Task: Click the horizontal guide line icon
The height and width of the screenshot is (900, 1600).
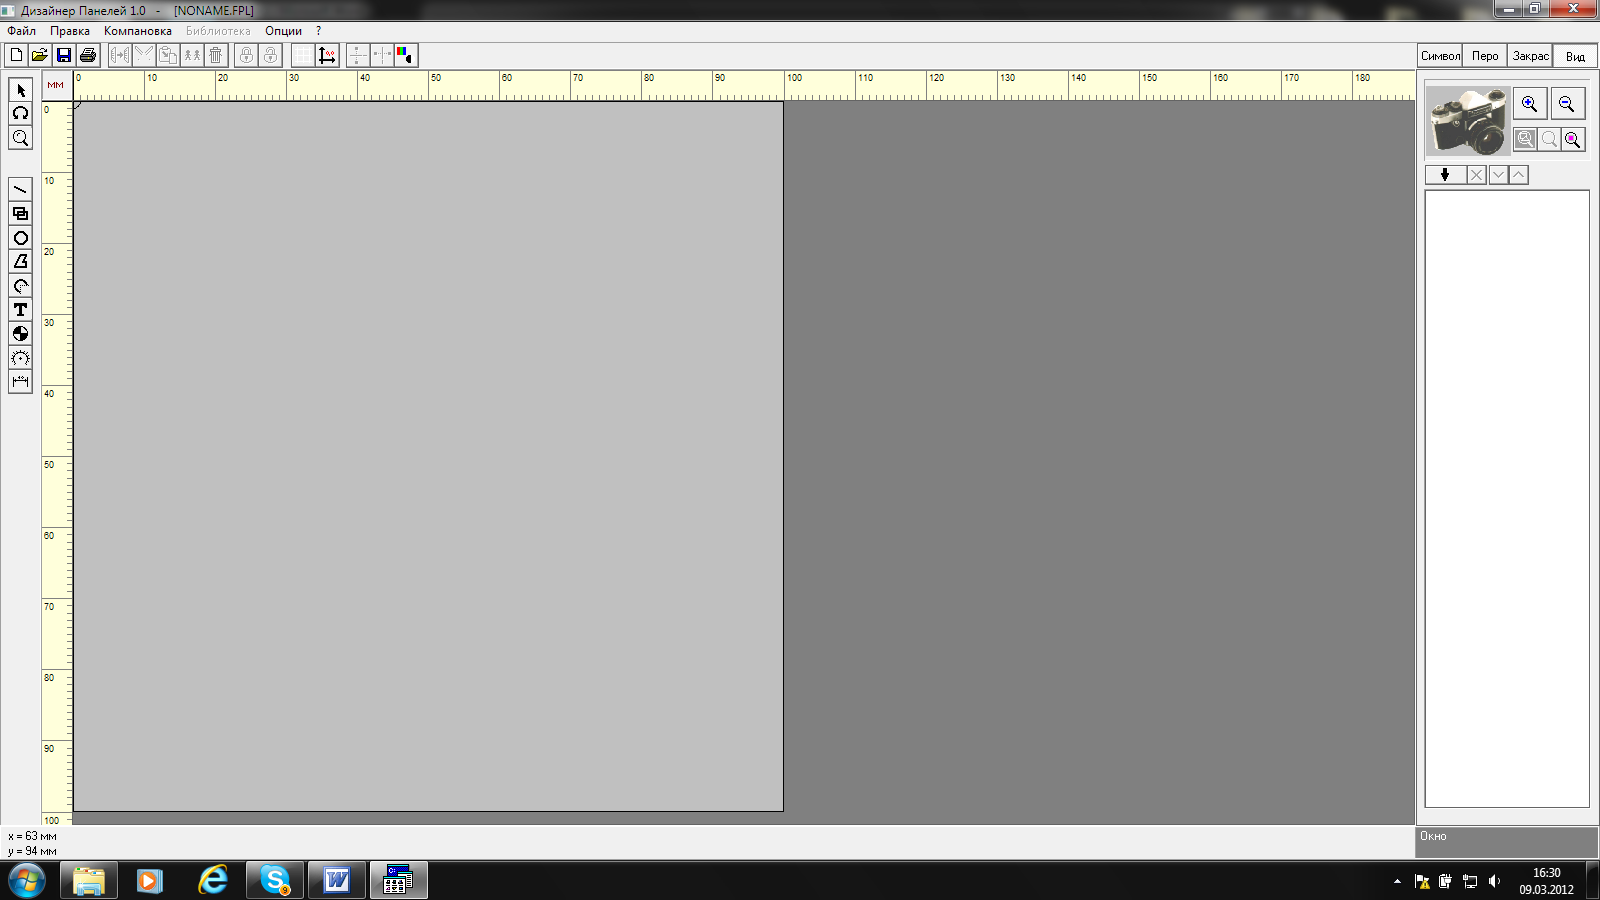Action: click(x=382, y=55)
